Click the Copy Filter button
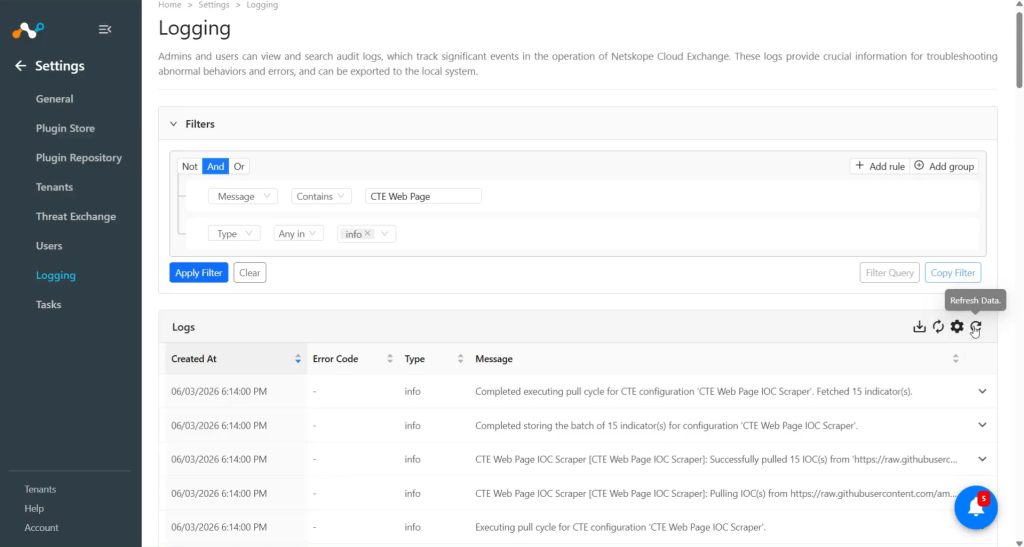This screenshot has width=1024, height=547. pos(953,273)
